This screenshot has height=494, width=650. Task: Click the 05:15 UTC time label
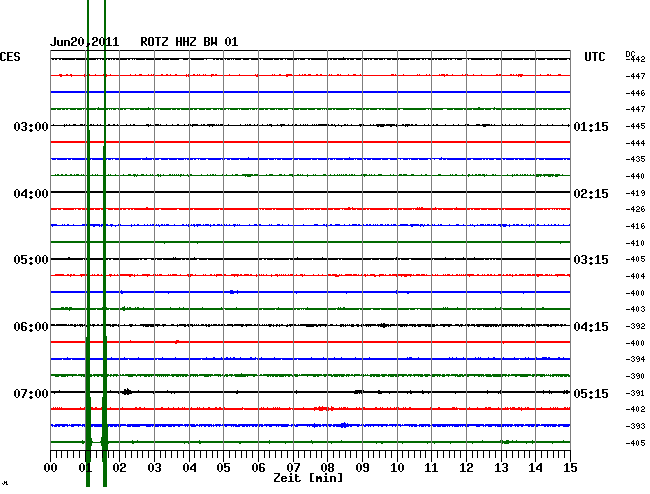pyautogui.click(x=591, y=393)
